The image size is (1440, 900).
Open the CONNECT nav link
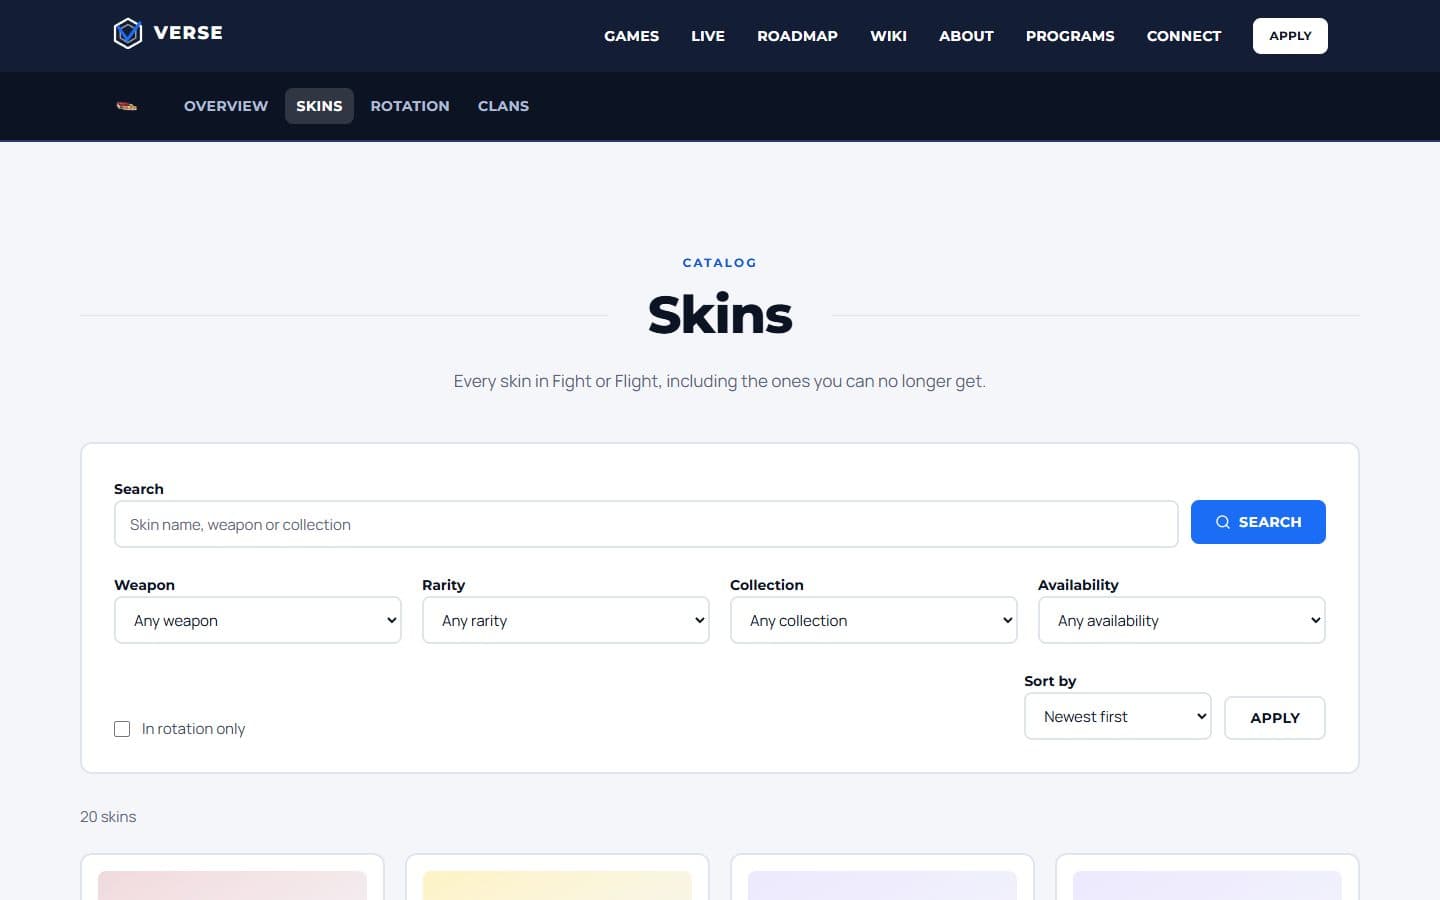click(x=1184, y=36)
